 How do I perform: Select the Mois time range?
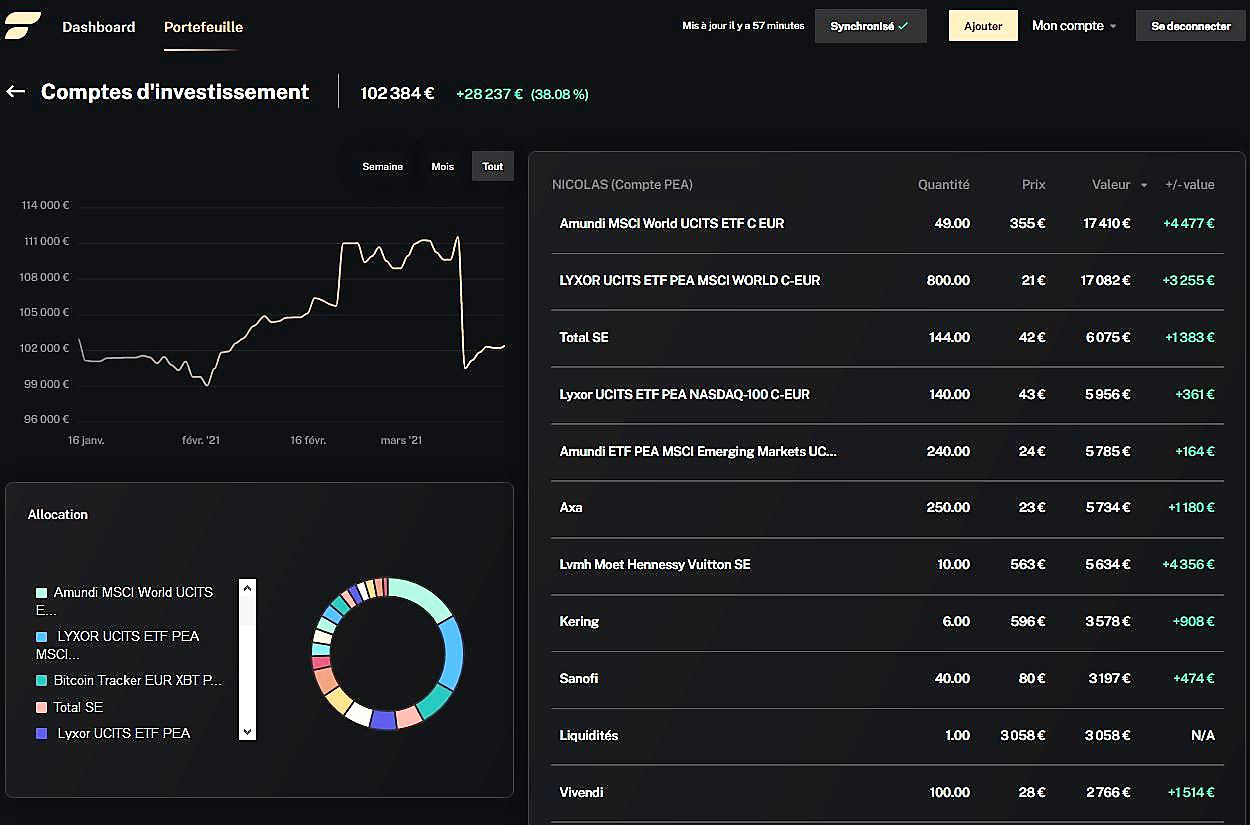click(442, 166)
